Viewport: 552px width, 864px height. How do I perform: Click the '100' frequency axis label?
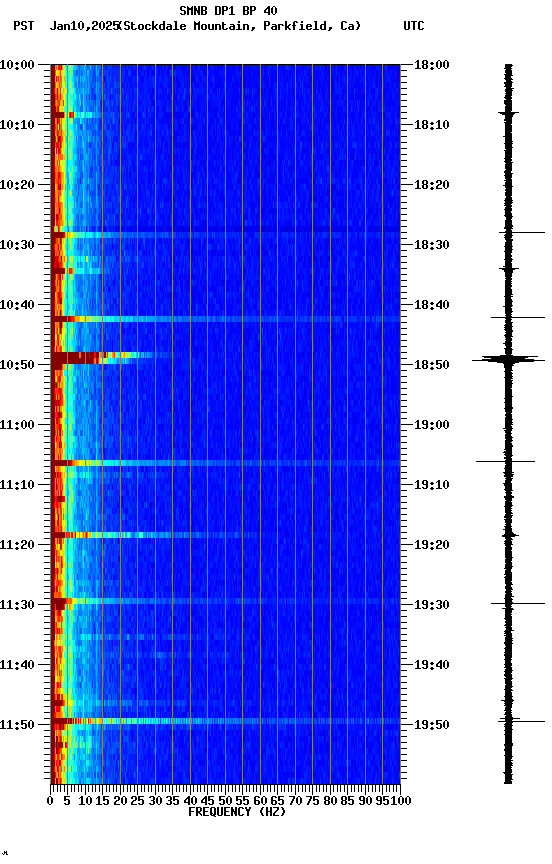tap(401, 802)
